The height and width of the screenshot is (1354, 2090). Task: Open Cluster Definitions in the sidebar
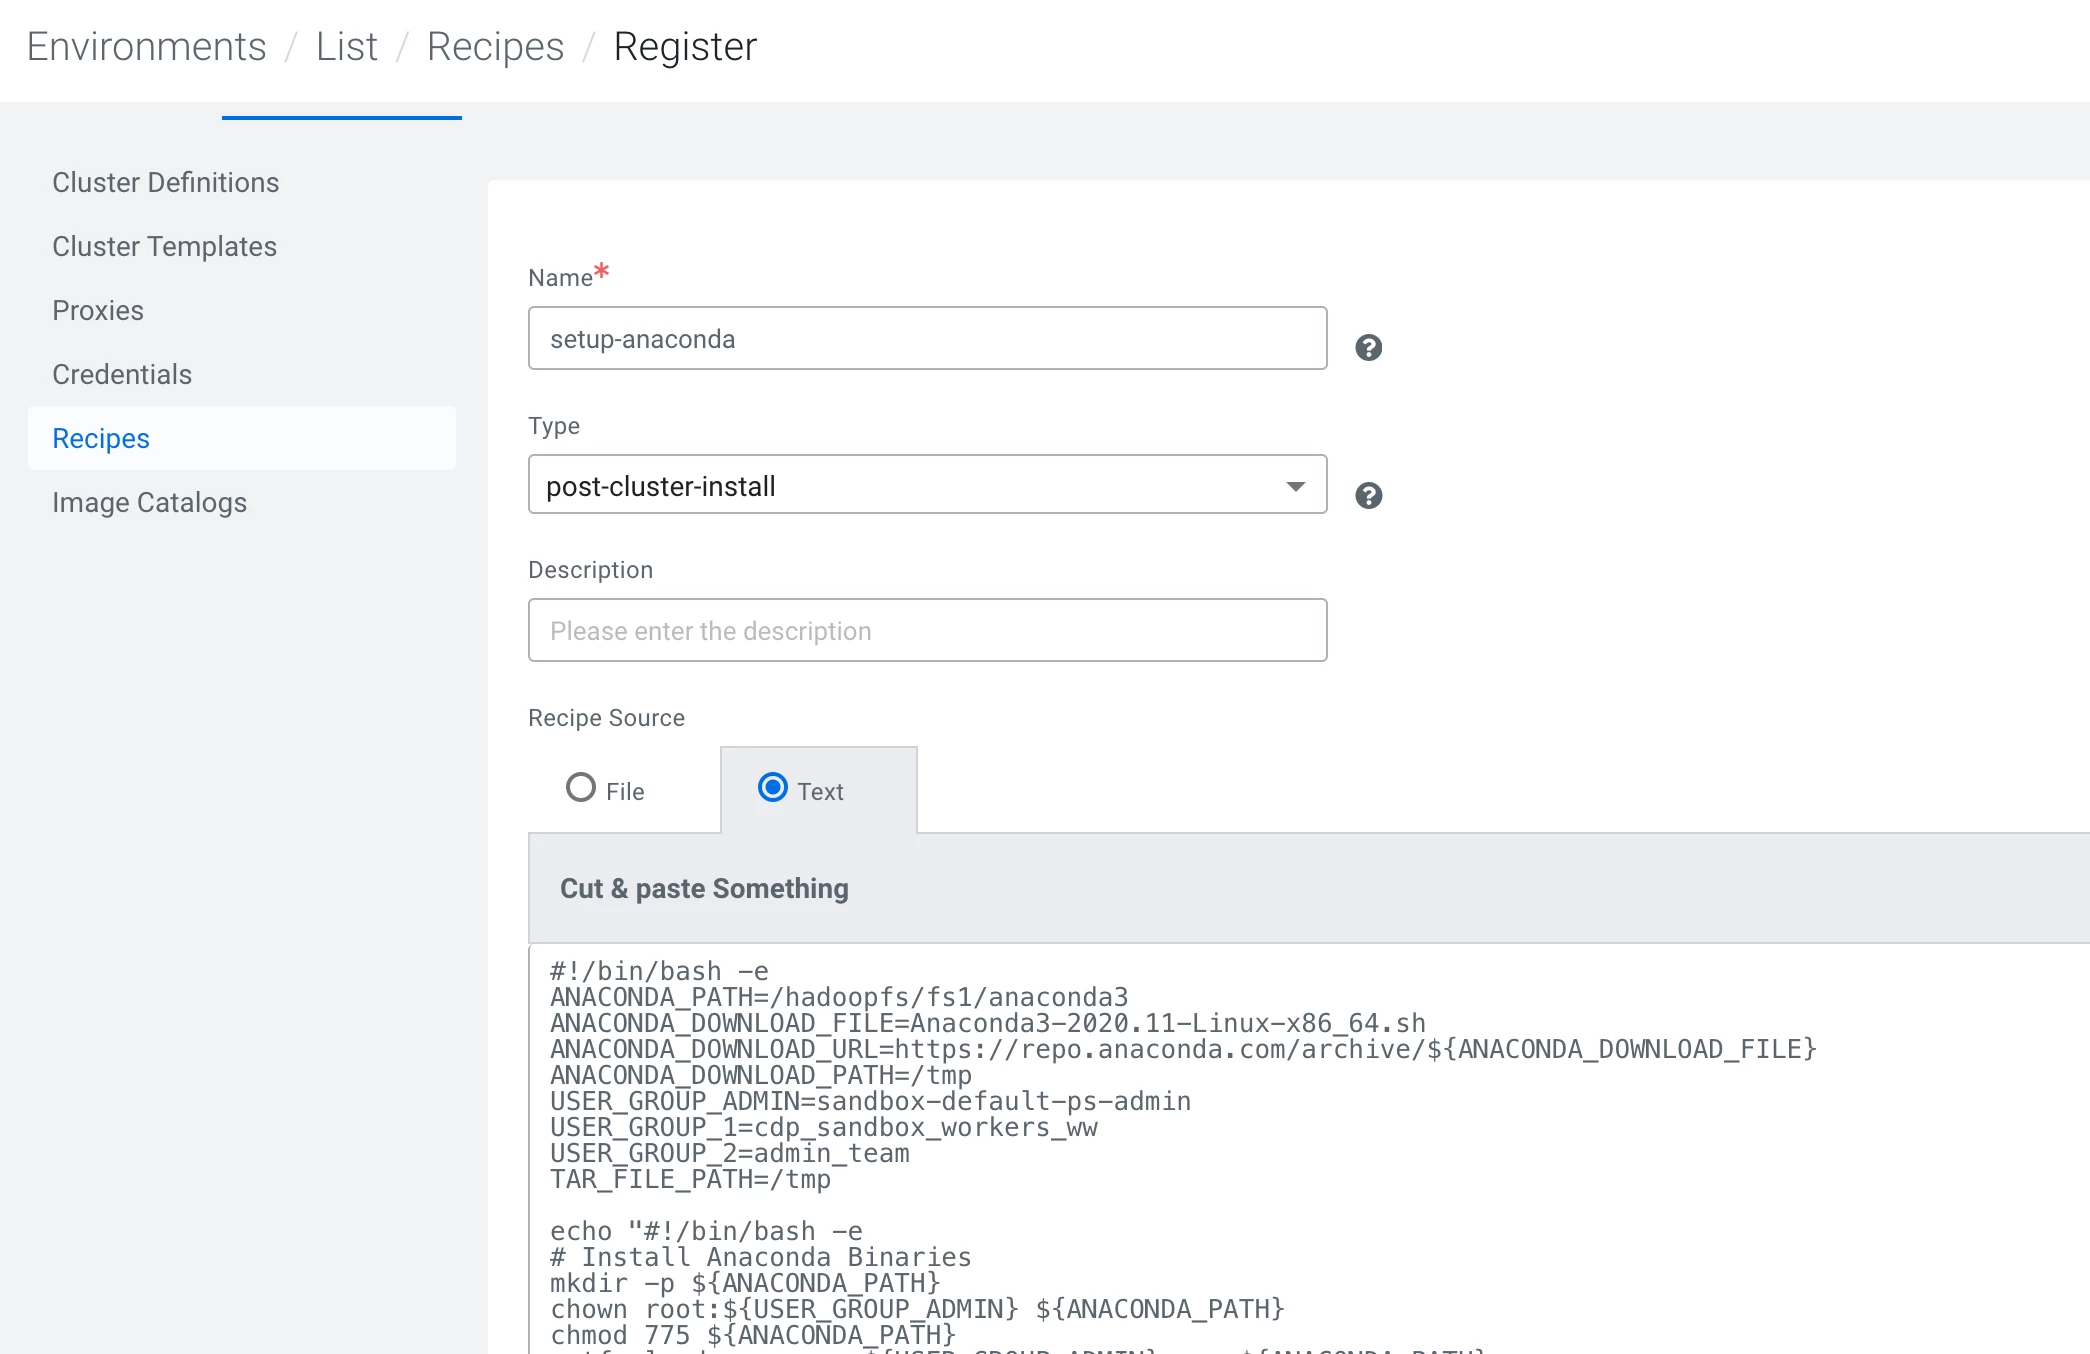pos(165,182)
